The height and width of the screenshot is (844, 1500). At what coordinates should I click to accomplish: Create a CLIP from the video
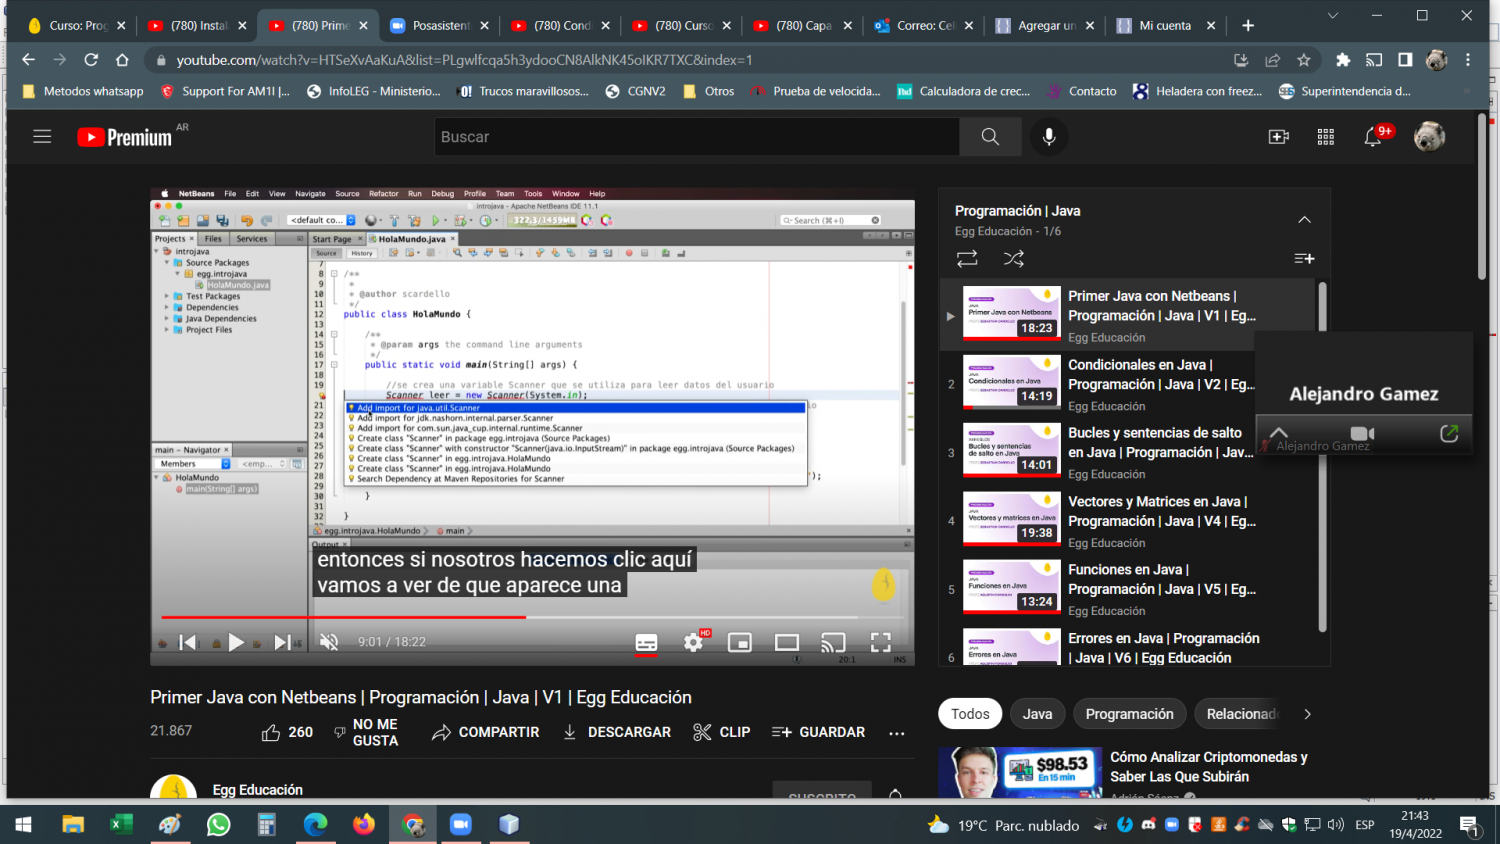(722, 732)
